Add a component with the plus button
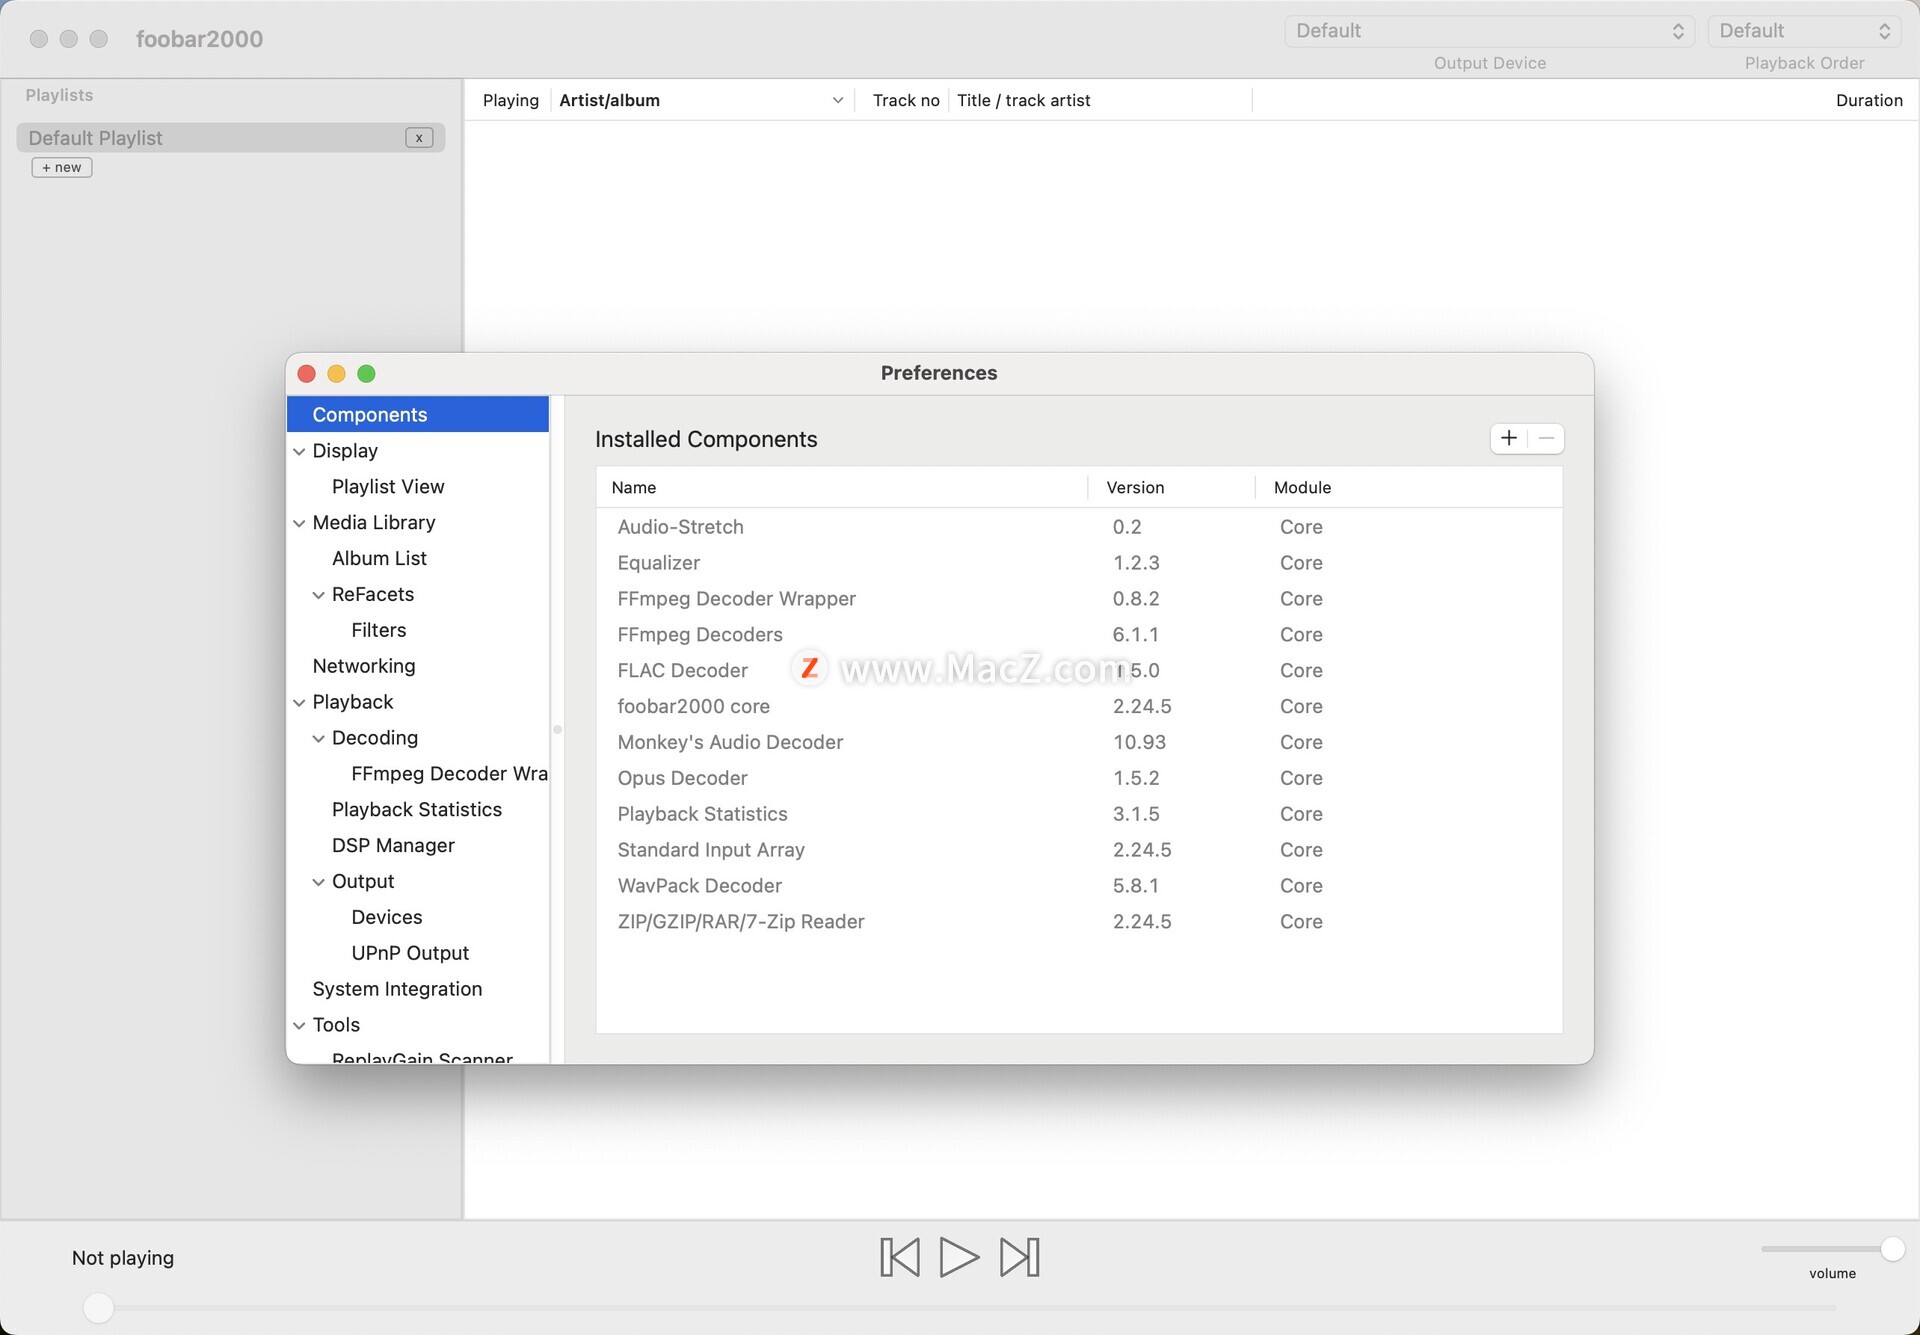 pos(1508,438)
